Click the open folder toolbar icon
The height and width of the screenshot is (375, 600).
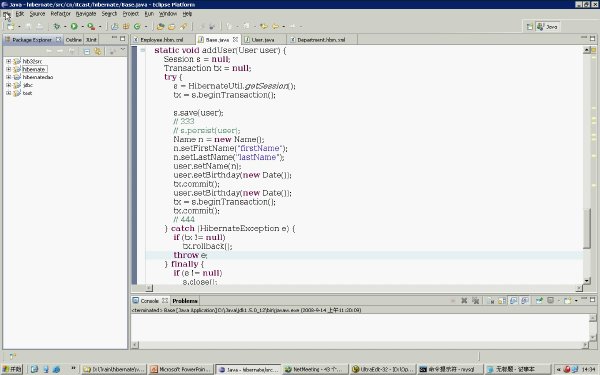(171, 26)
